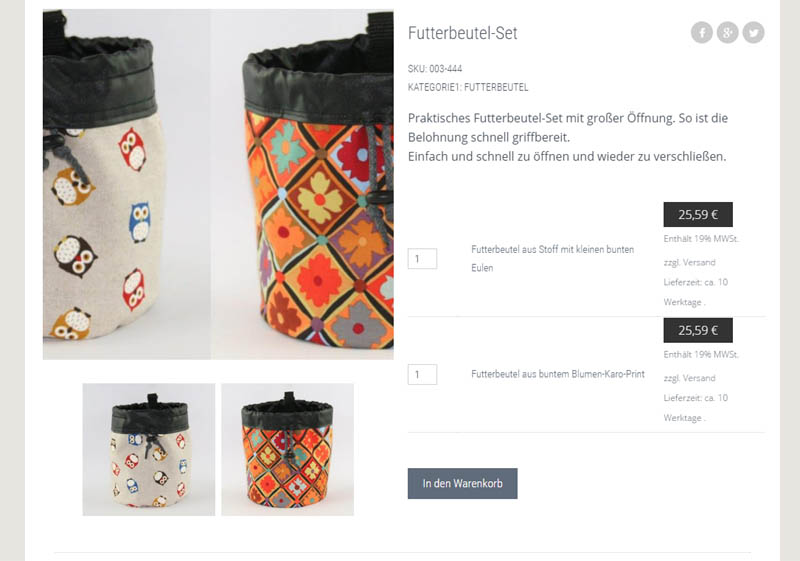Image resolution: width=800 pixels, height=561 pixels.
Task: Select flower-check print bag thumbnail
Action: (288, 449)
